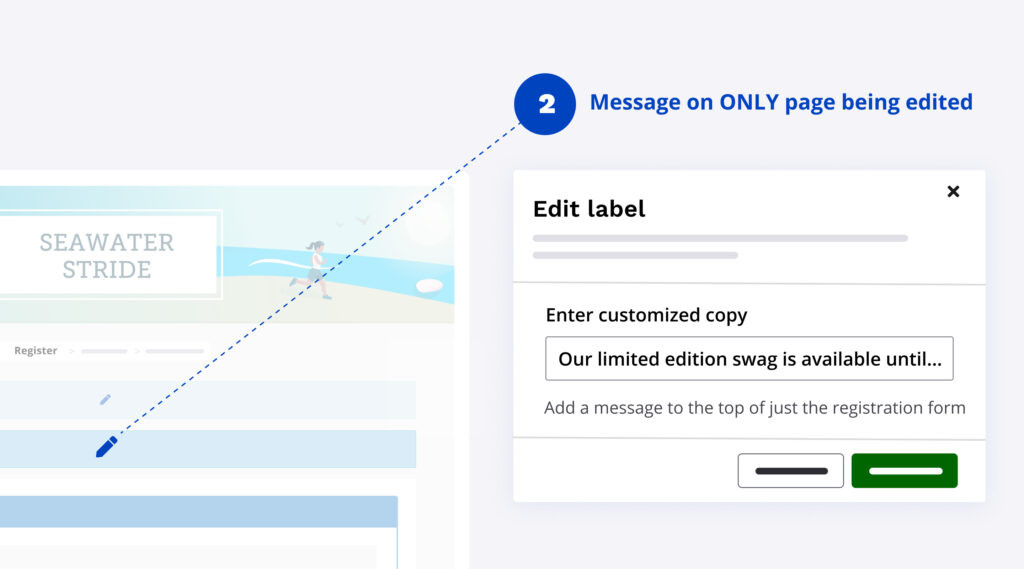The height and width of the screenshot is (569, 1024).
Task: Select the third breadcrumb placeholder
Action: (x=174, y=351)
